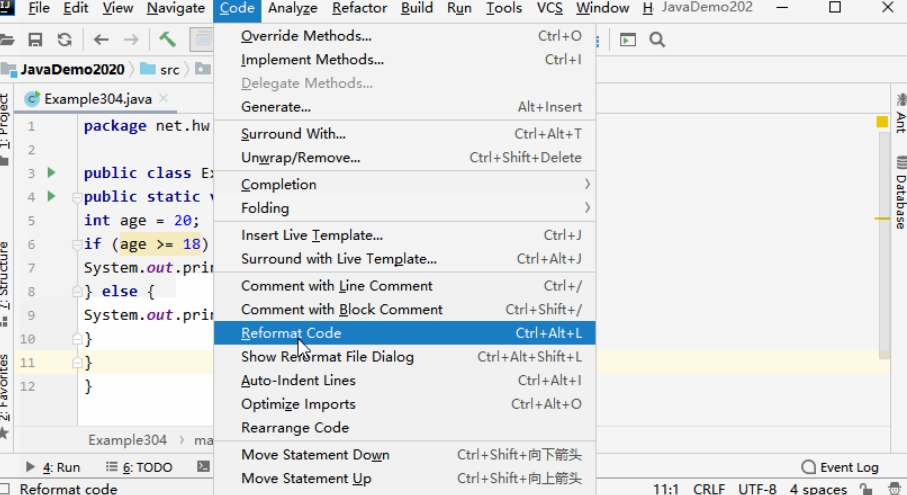Select Unwrap/Remove... menu entry
This screenshot has width=907, height=495.
pos(404,158)
